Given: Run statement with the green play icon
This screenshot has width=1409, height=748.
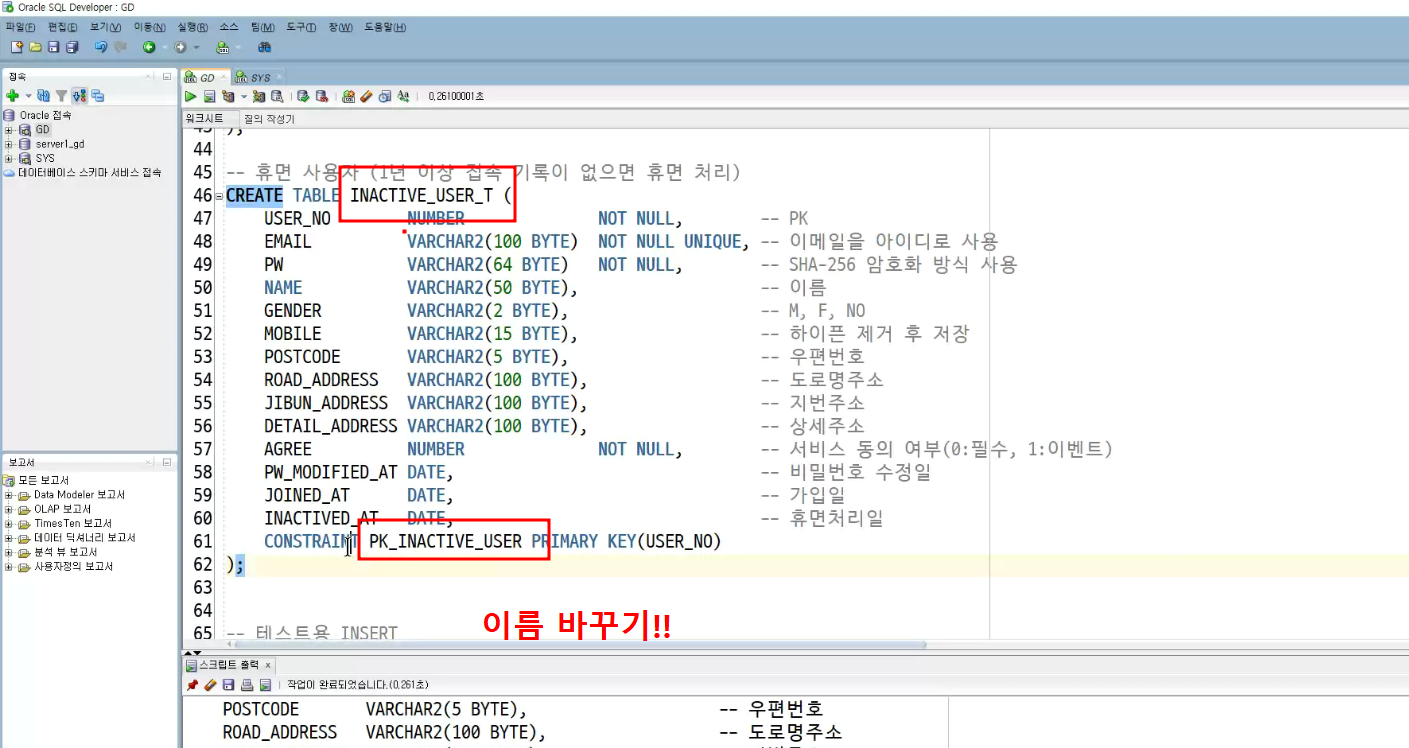Looking at the screenshot, I should (x=190, y=97).
